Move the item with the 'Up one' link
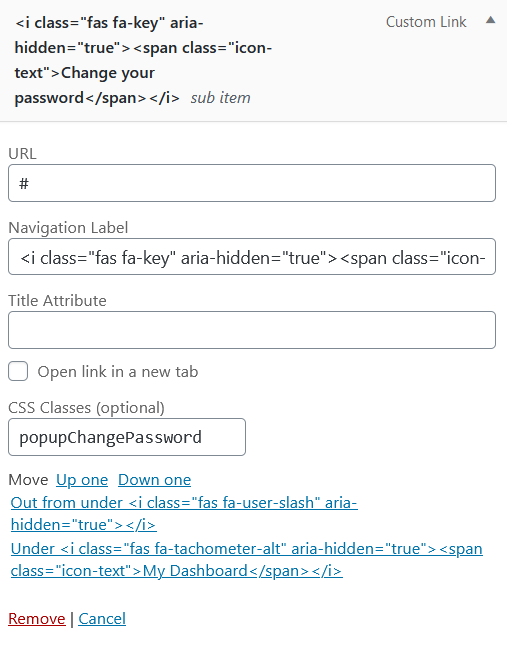Image resolution: width=507 pixels, height=646 pixels. pyautogui.click(x=82, y=480)
